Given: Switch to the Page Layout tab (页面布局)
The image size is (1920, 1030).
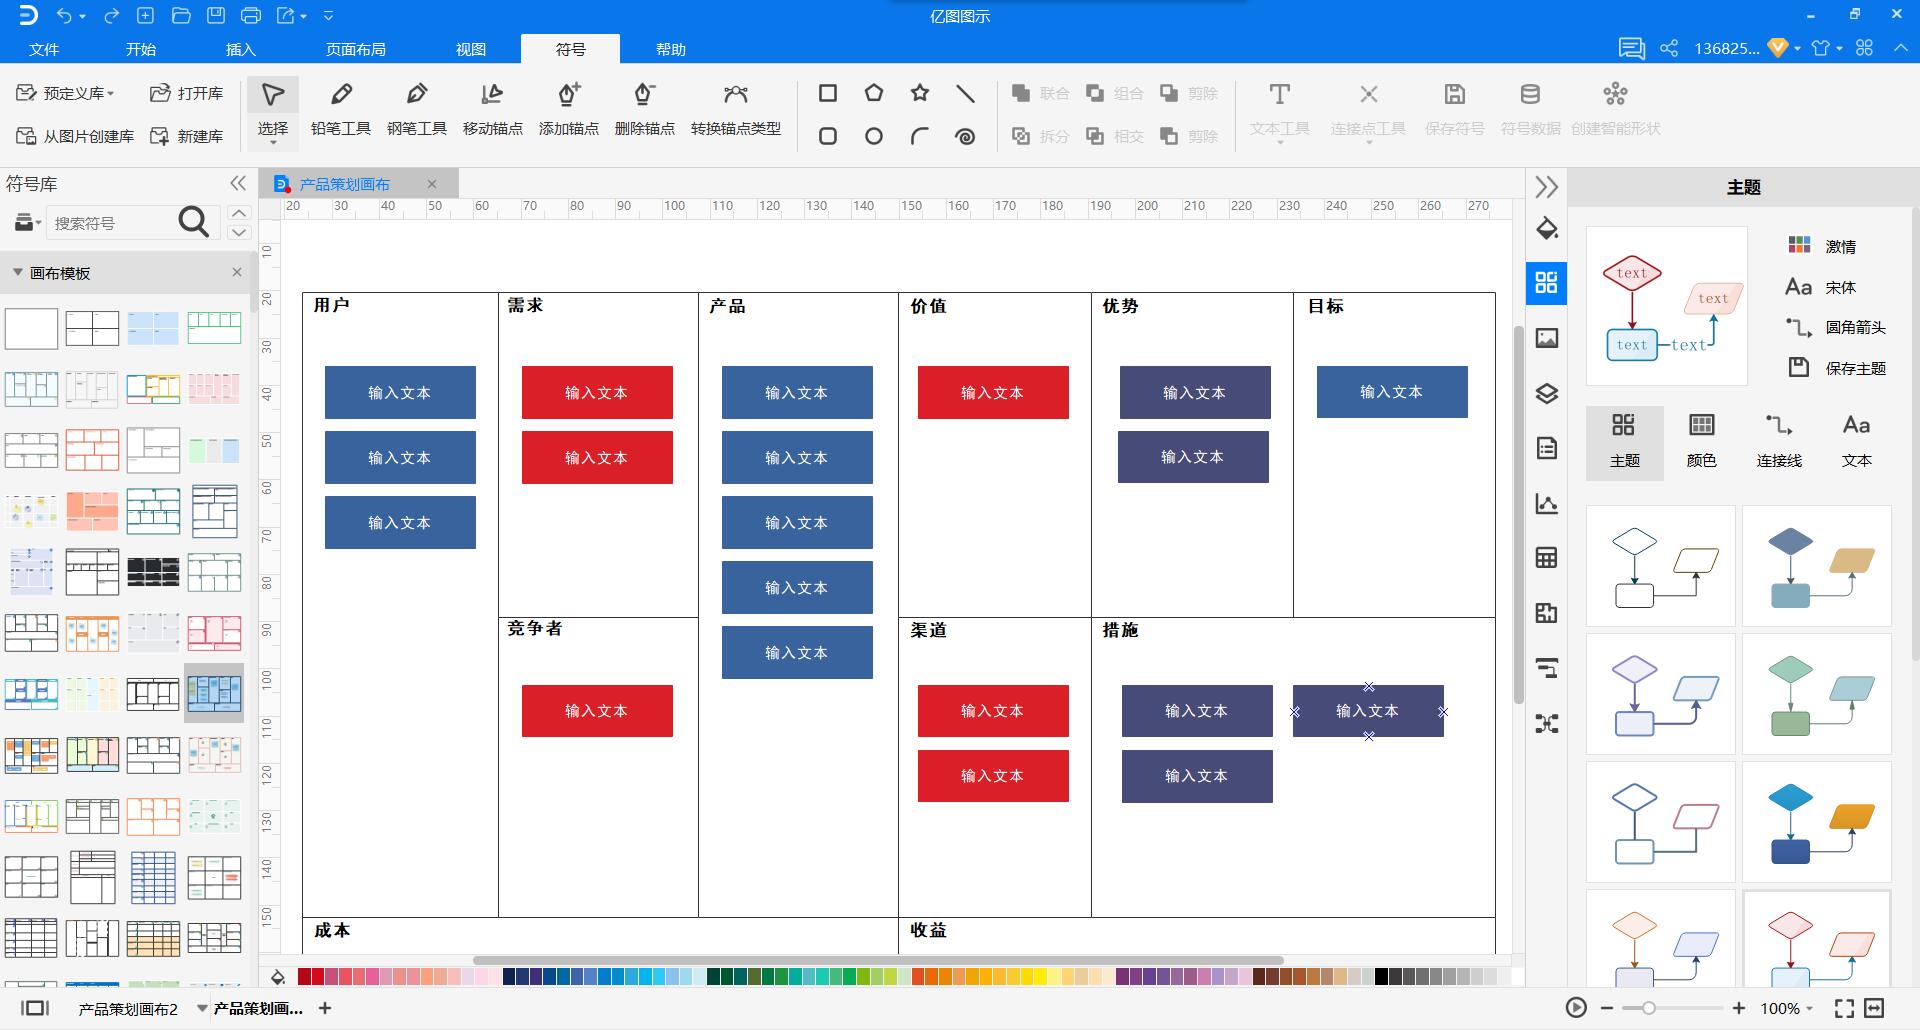Looking at the screenshot, I should [356, 49].
